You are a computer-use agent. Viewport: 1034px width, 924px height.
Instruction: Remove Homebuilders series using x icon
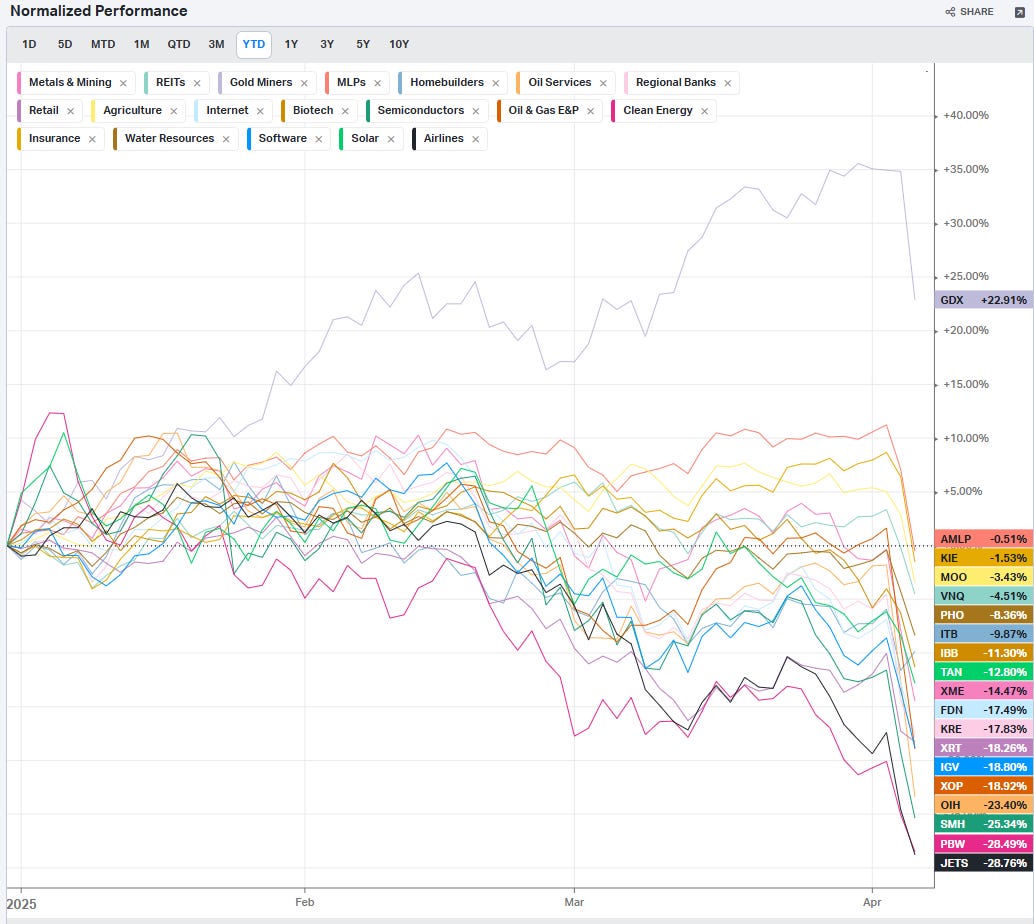495,83
